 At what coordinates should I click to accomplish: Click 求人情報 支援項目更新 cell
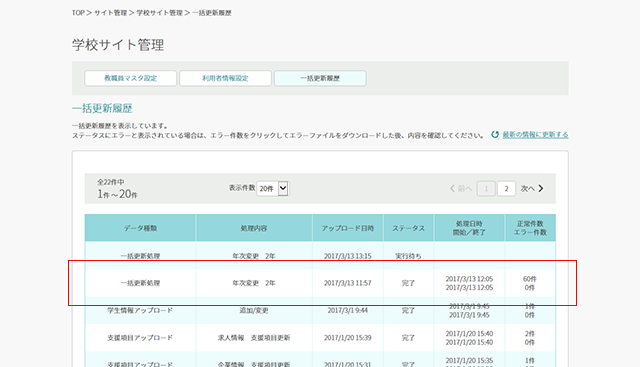(254, 338)
